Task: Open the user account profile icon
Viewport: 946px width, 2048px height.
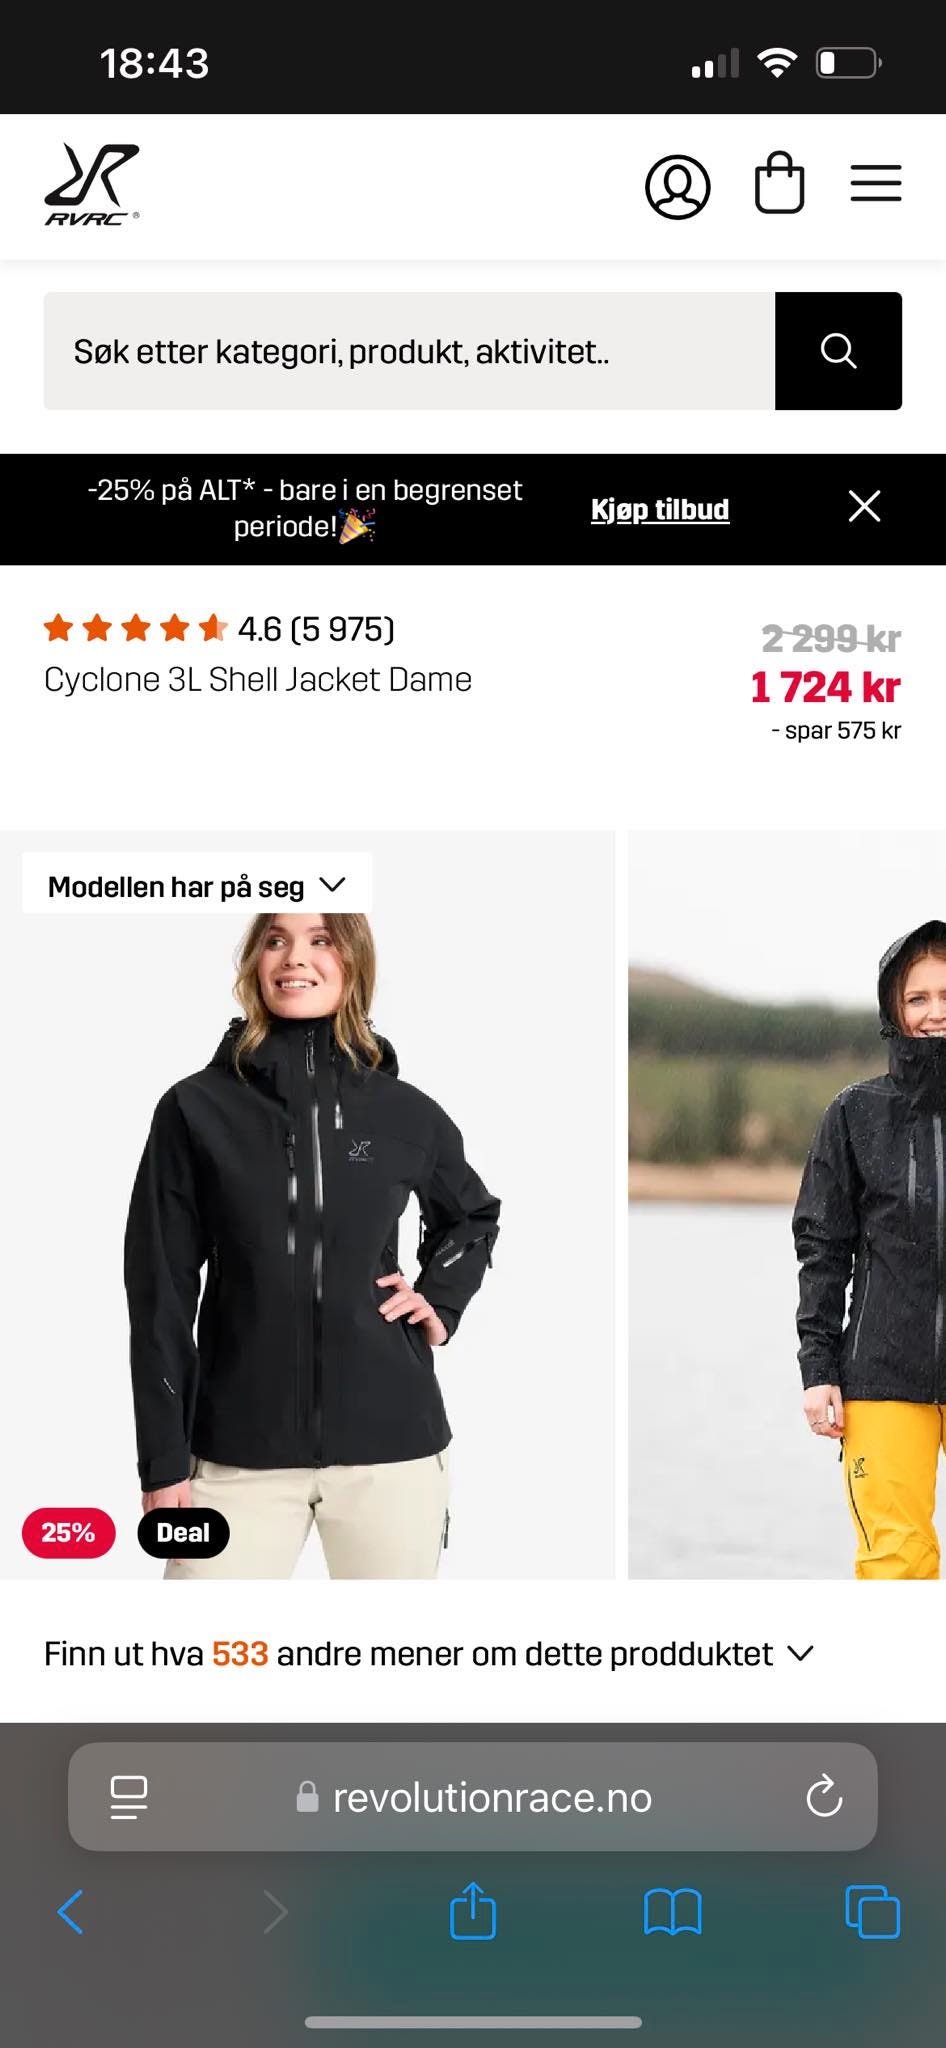Action: 677,187
